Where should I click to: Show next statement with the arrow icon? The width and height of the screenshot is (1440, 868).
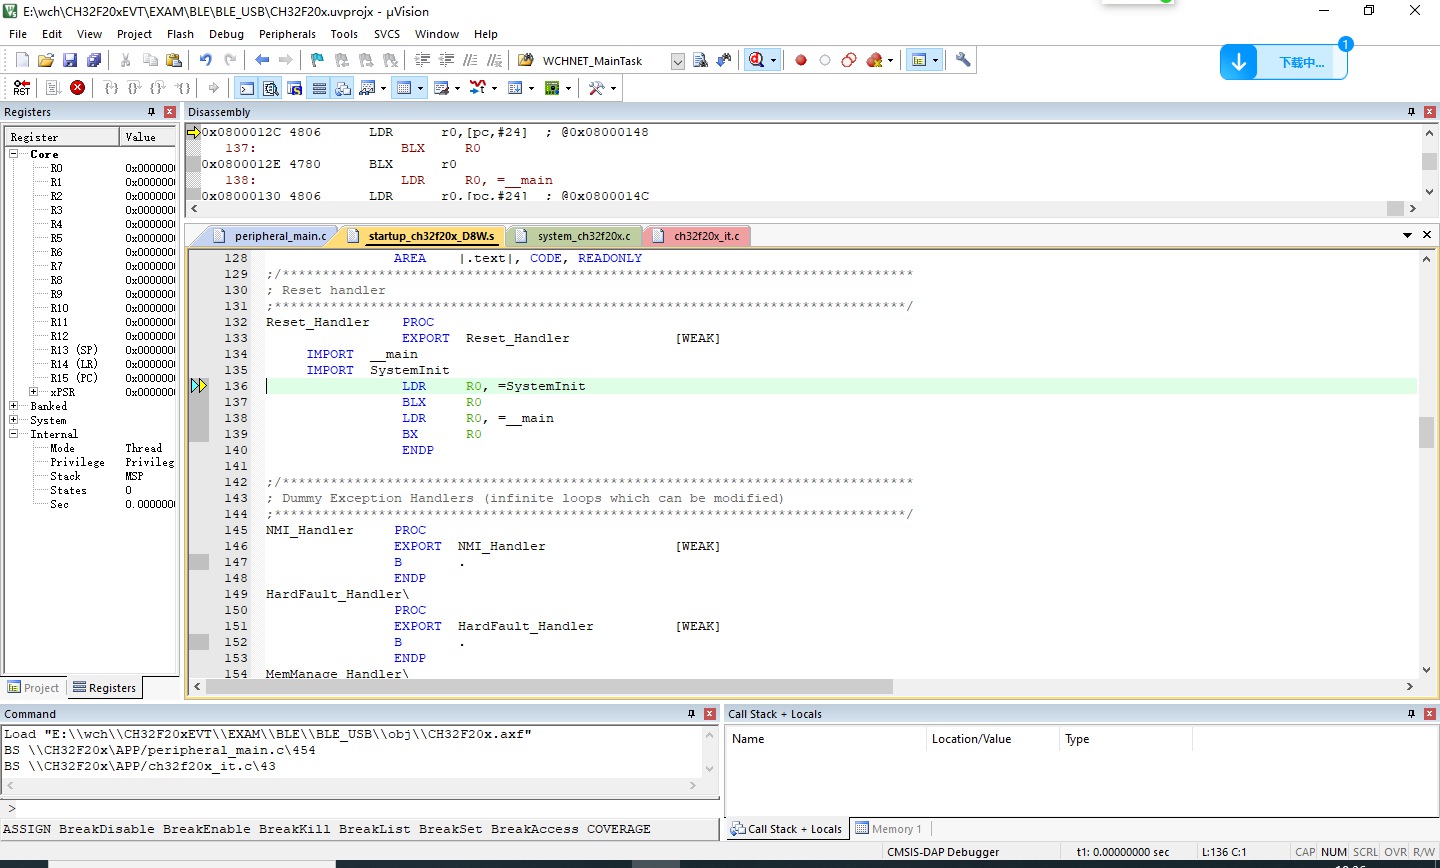pos(213,88)
